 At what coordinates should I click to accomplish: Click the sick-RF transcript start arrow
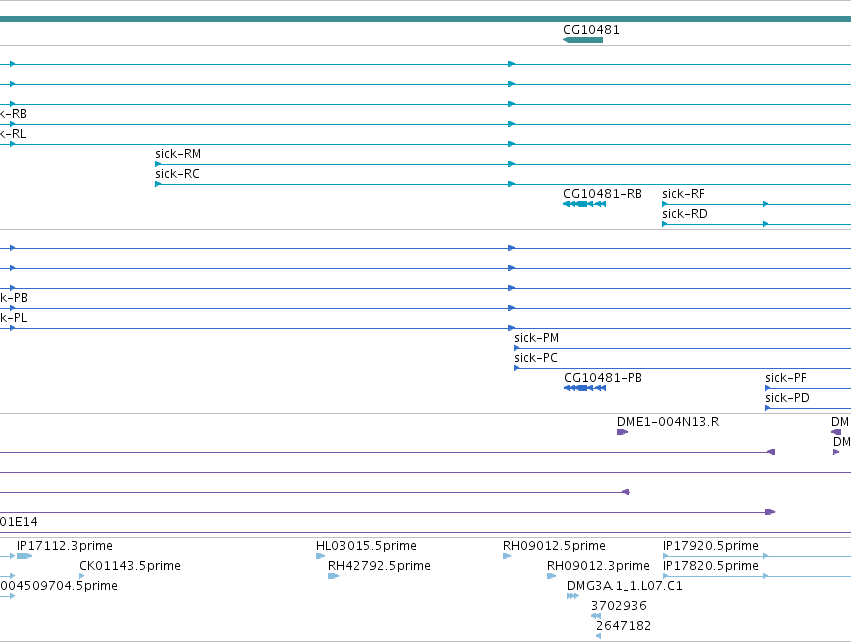click(x=665, y=204)
